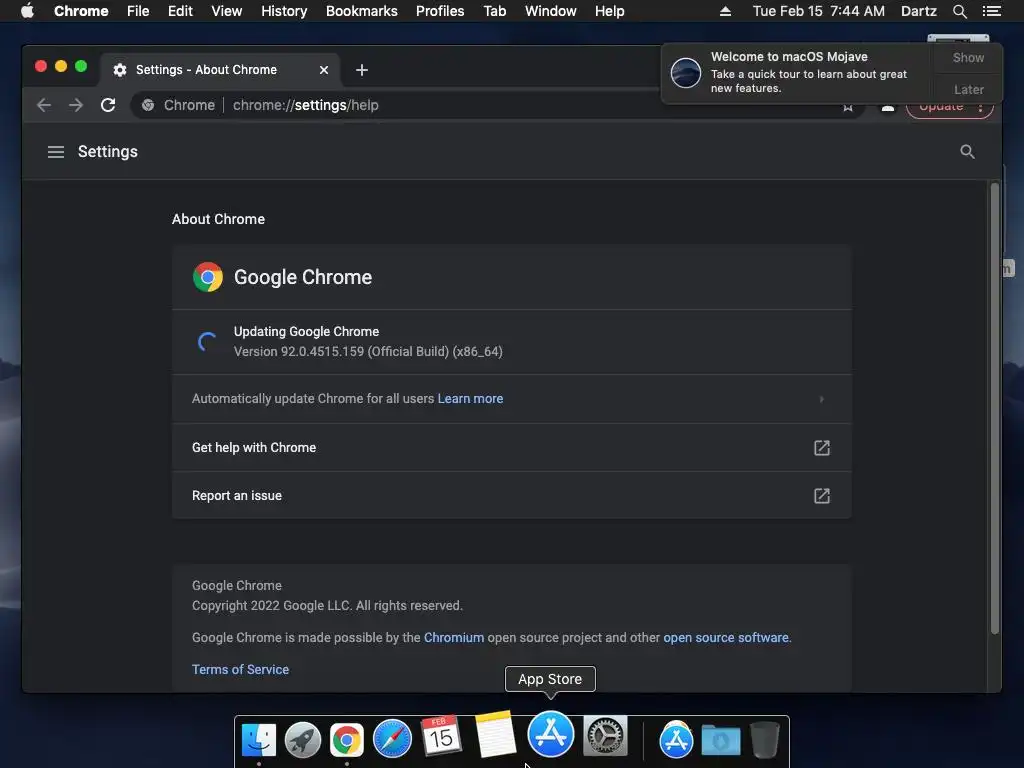1024x768 pixels.
Task: Open the Bookmarks menu
Action: point(362,11)
